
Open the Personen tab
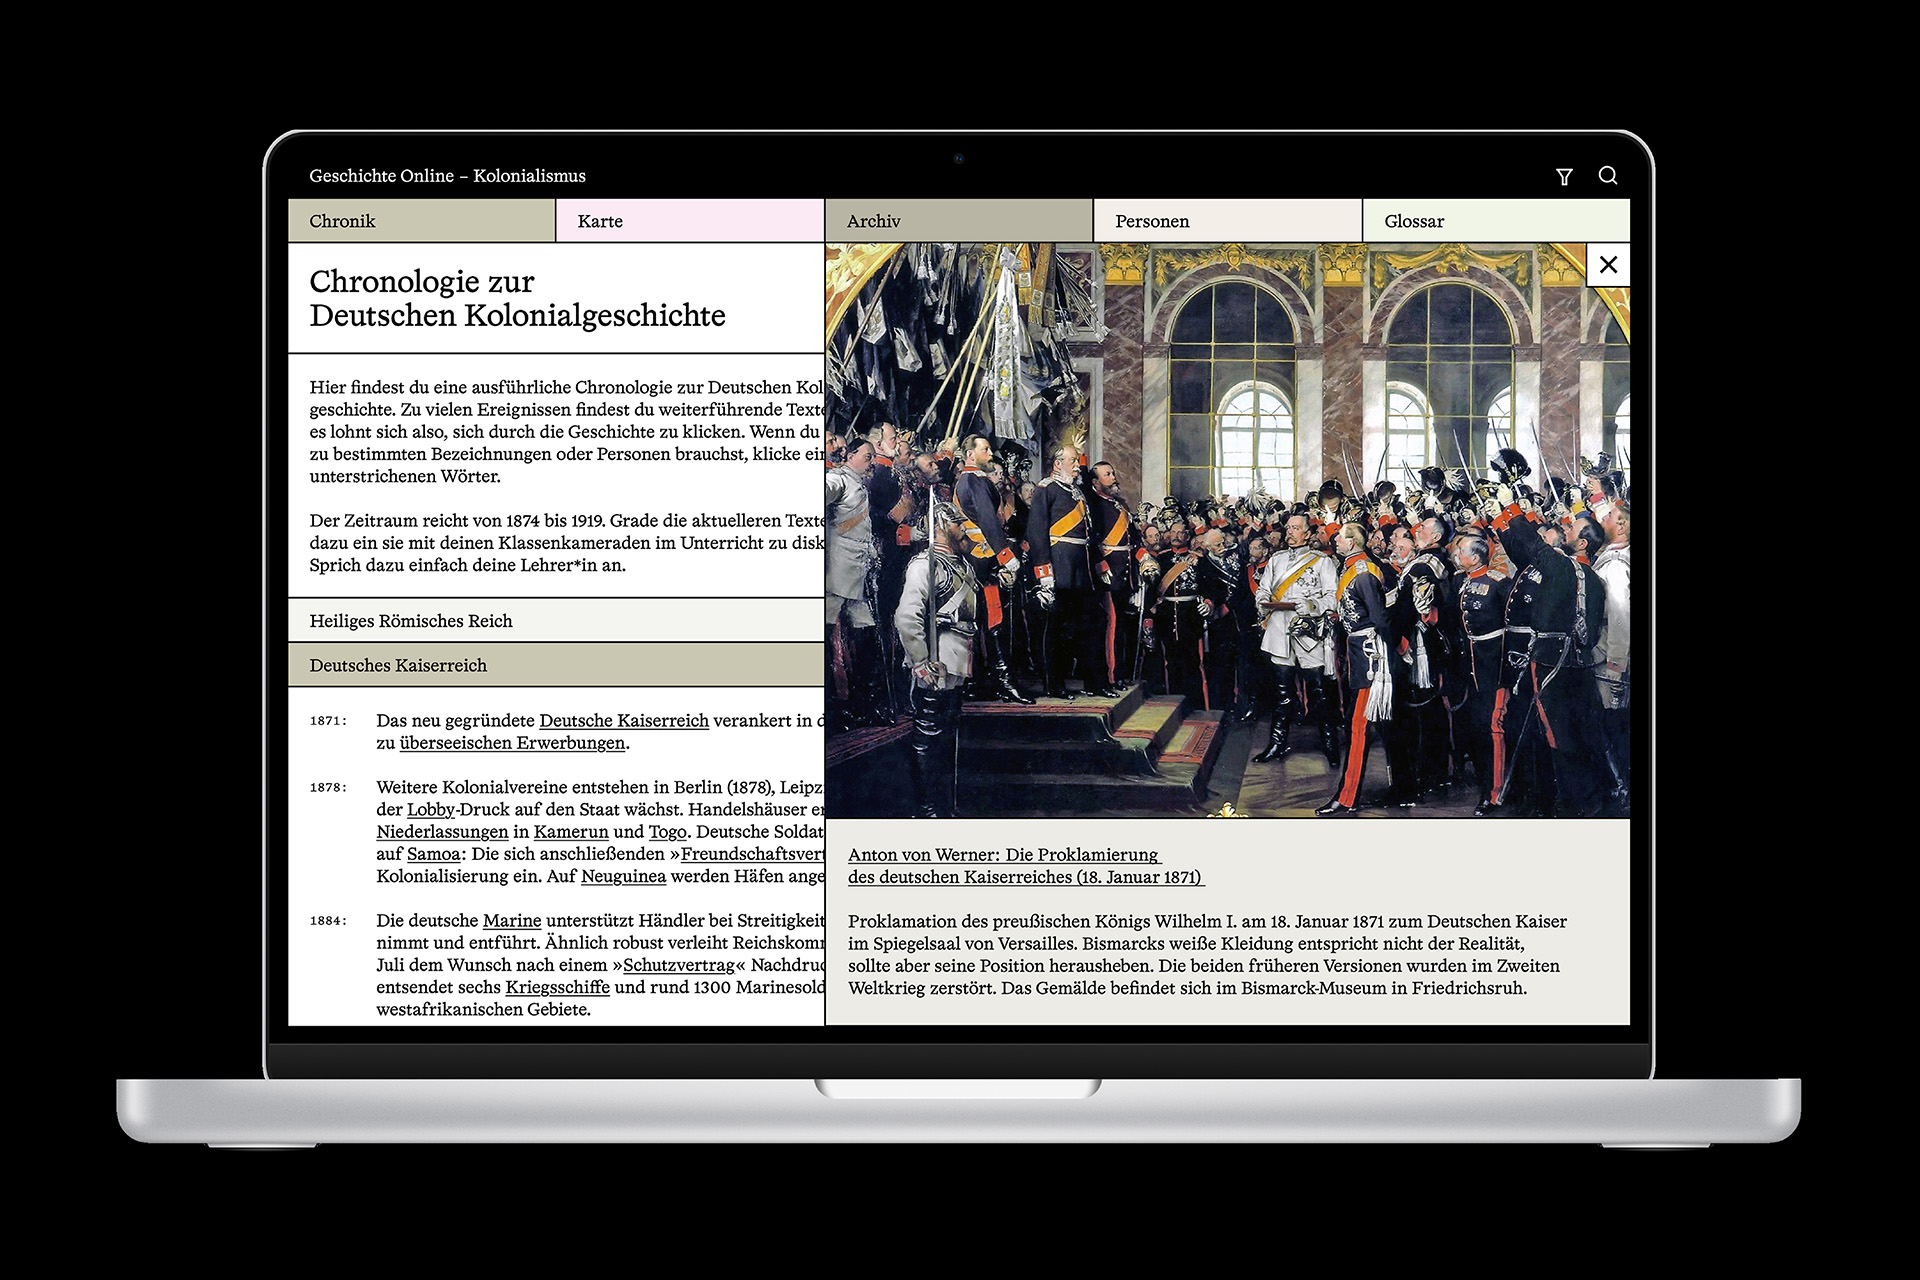click(x=1228, y=221)
